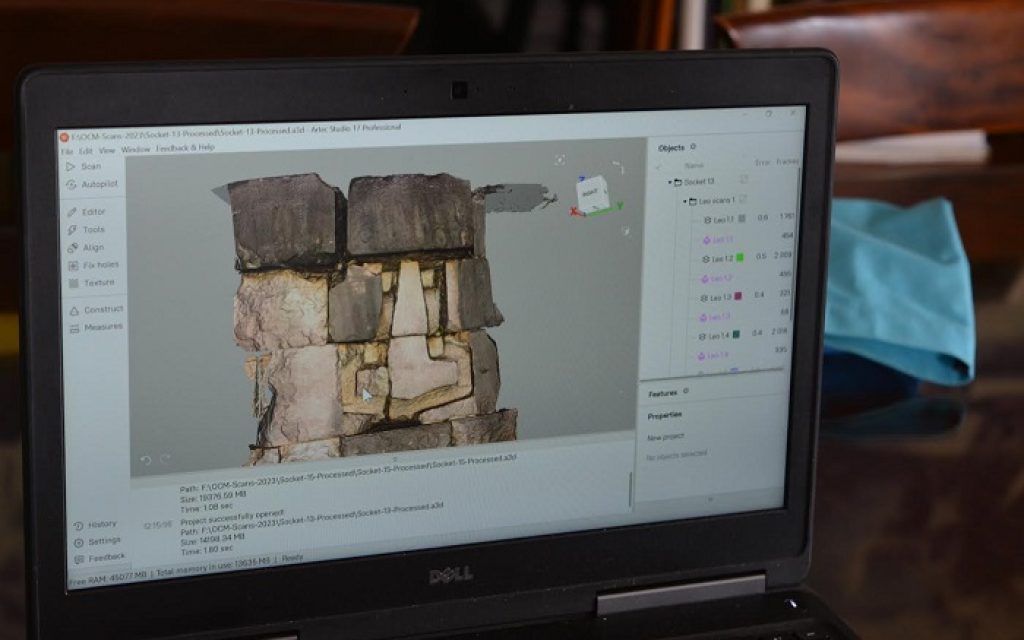Screen dimensions: 1024x640
Task: Click the green color swatch for Leo 1.2
Action: (x=739, y=258)
